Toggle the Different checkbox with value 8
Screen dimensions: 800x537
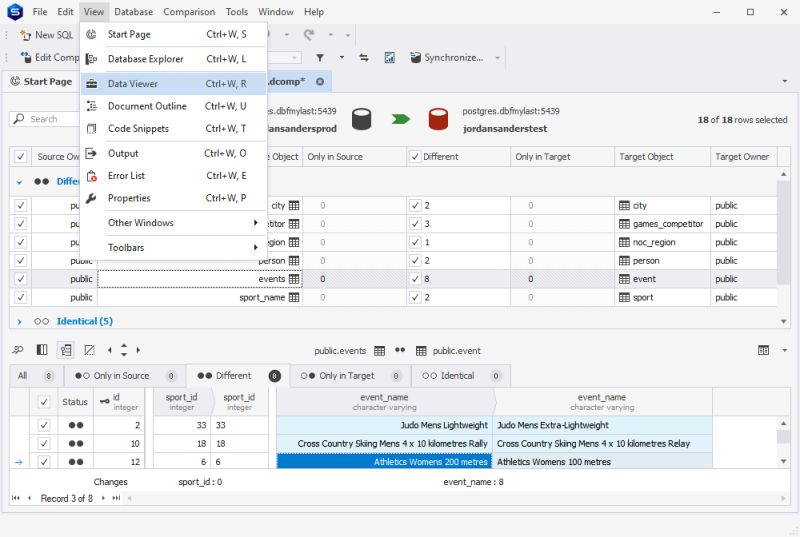coord(415,279)
